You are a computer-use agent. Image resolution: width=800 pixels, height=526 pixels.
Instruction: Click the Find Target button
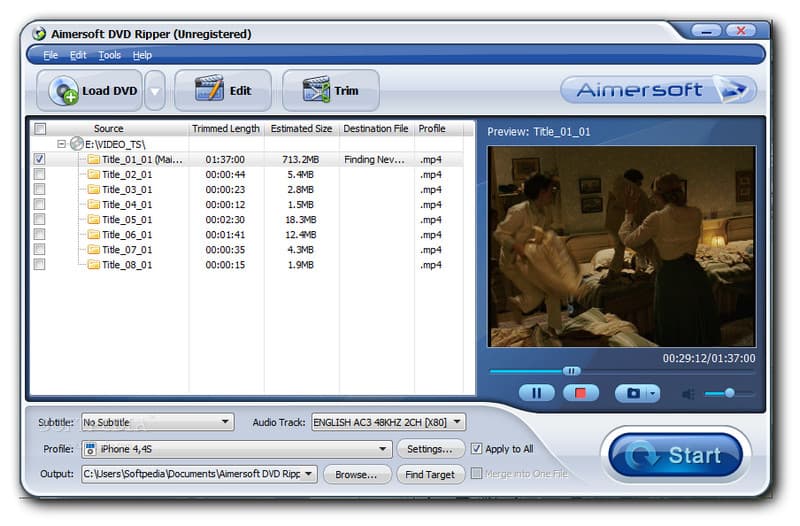tap(431, 474)
